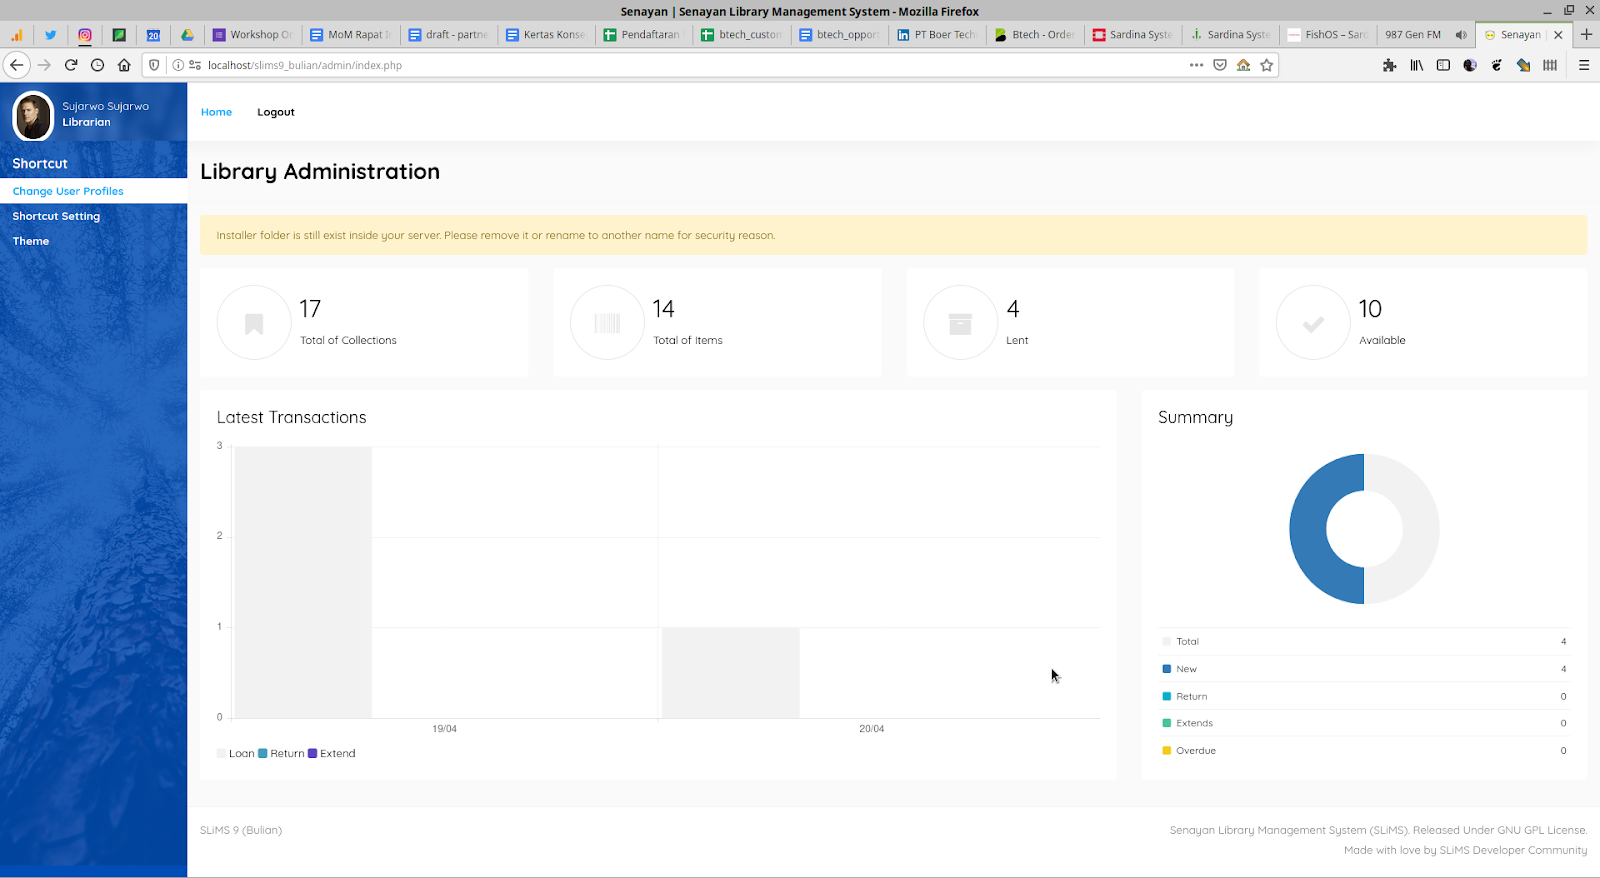Switch to pinned Google Drive tab
Viewport: 1600px width, 878px height.
click(187, 34)
